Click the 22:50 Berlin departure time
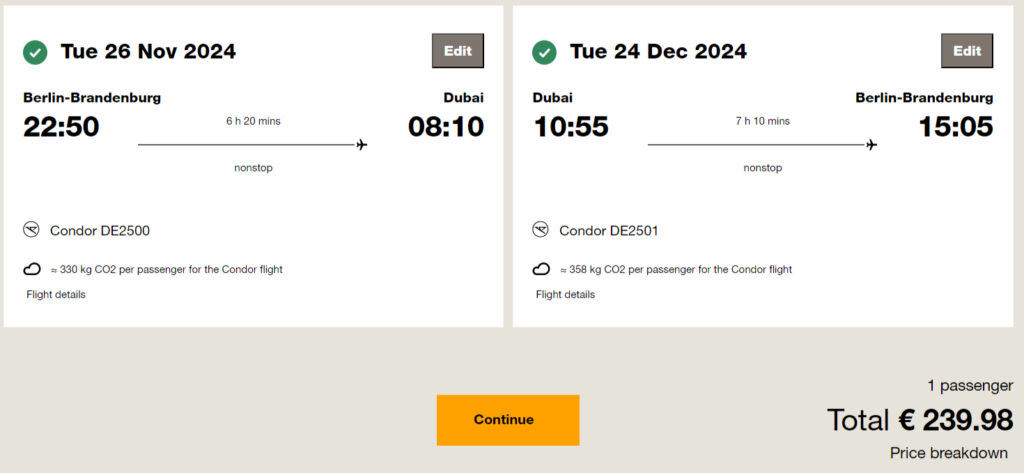 tap(61, 127)
